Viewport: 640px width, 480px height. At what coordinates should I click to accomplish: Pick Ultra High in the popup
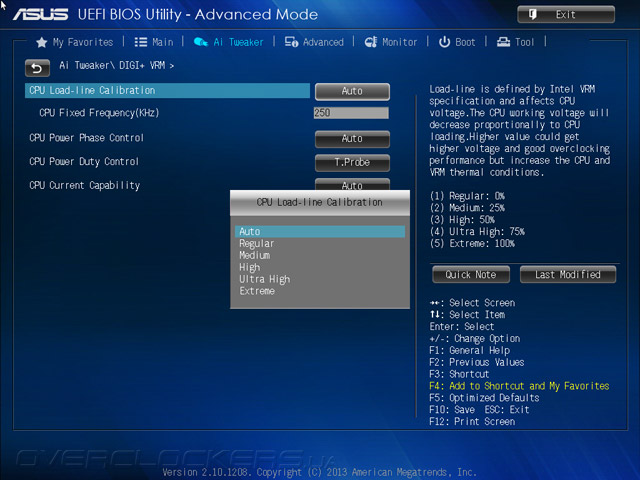(x=264, y=279)
